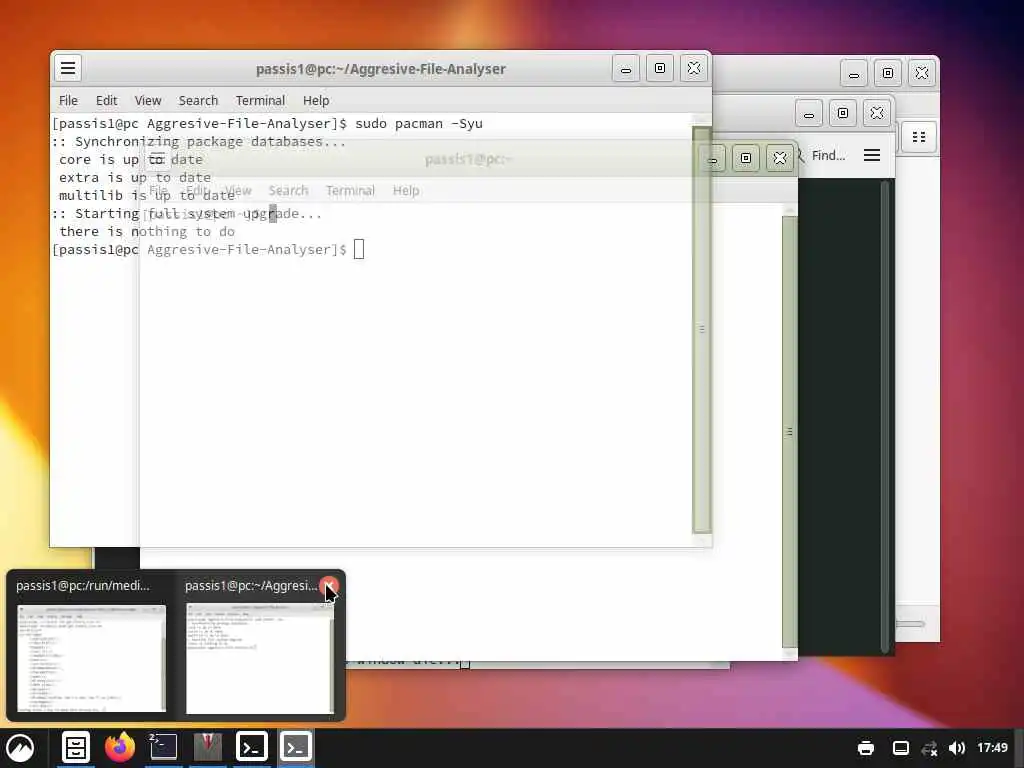Select the passis1@pc:~/Aggresi... window preview thumbnail
This screenshot has height=768, width=1024.
pos(260,658)
